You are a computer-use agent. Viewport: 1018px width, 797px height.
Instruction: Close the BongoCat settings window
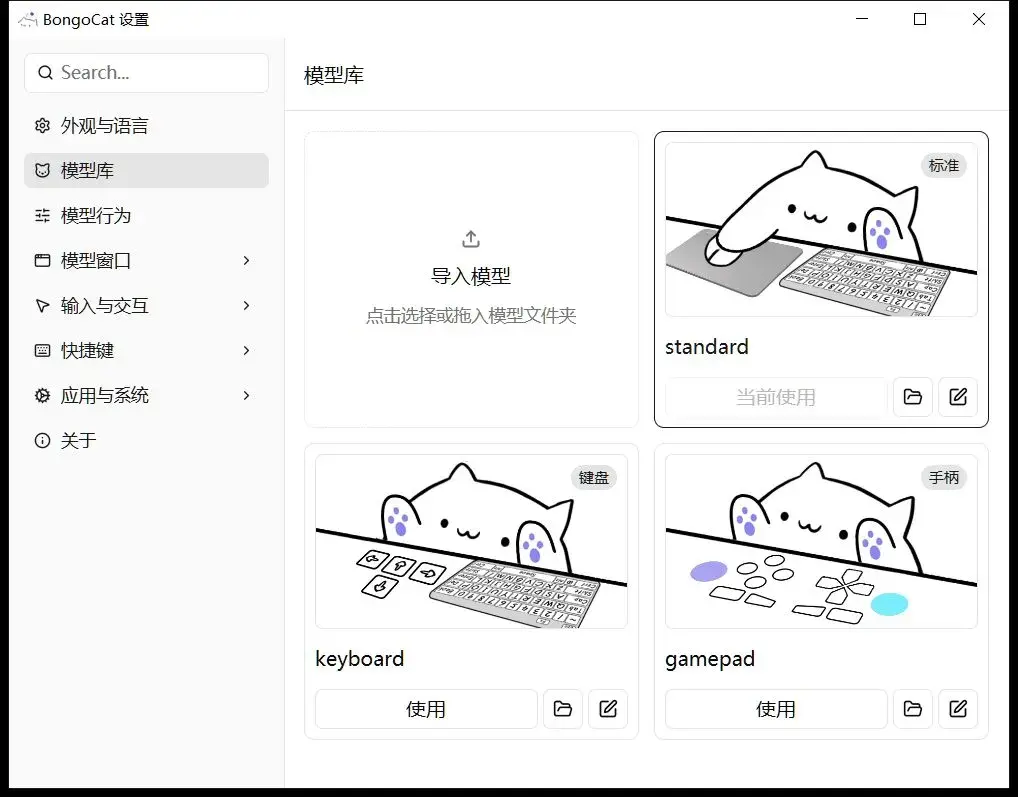[x=978, y=19]
